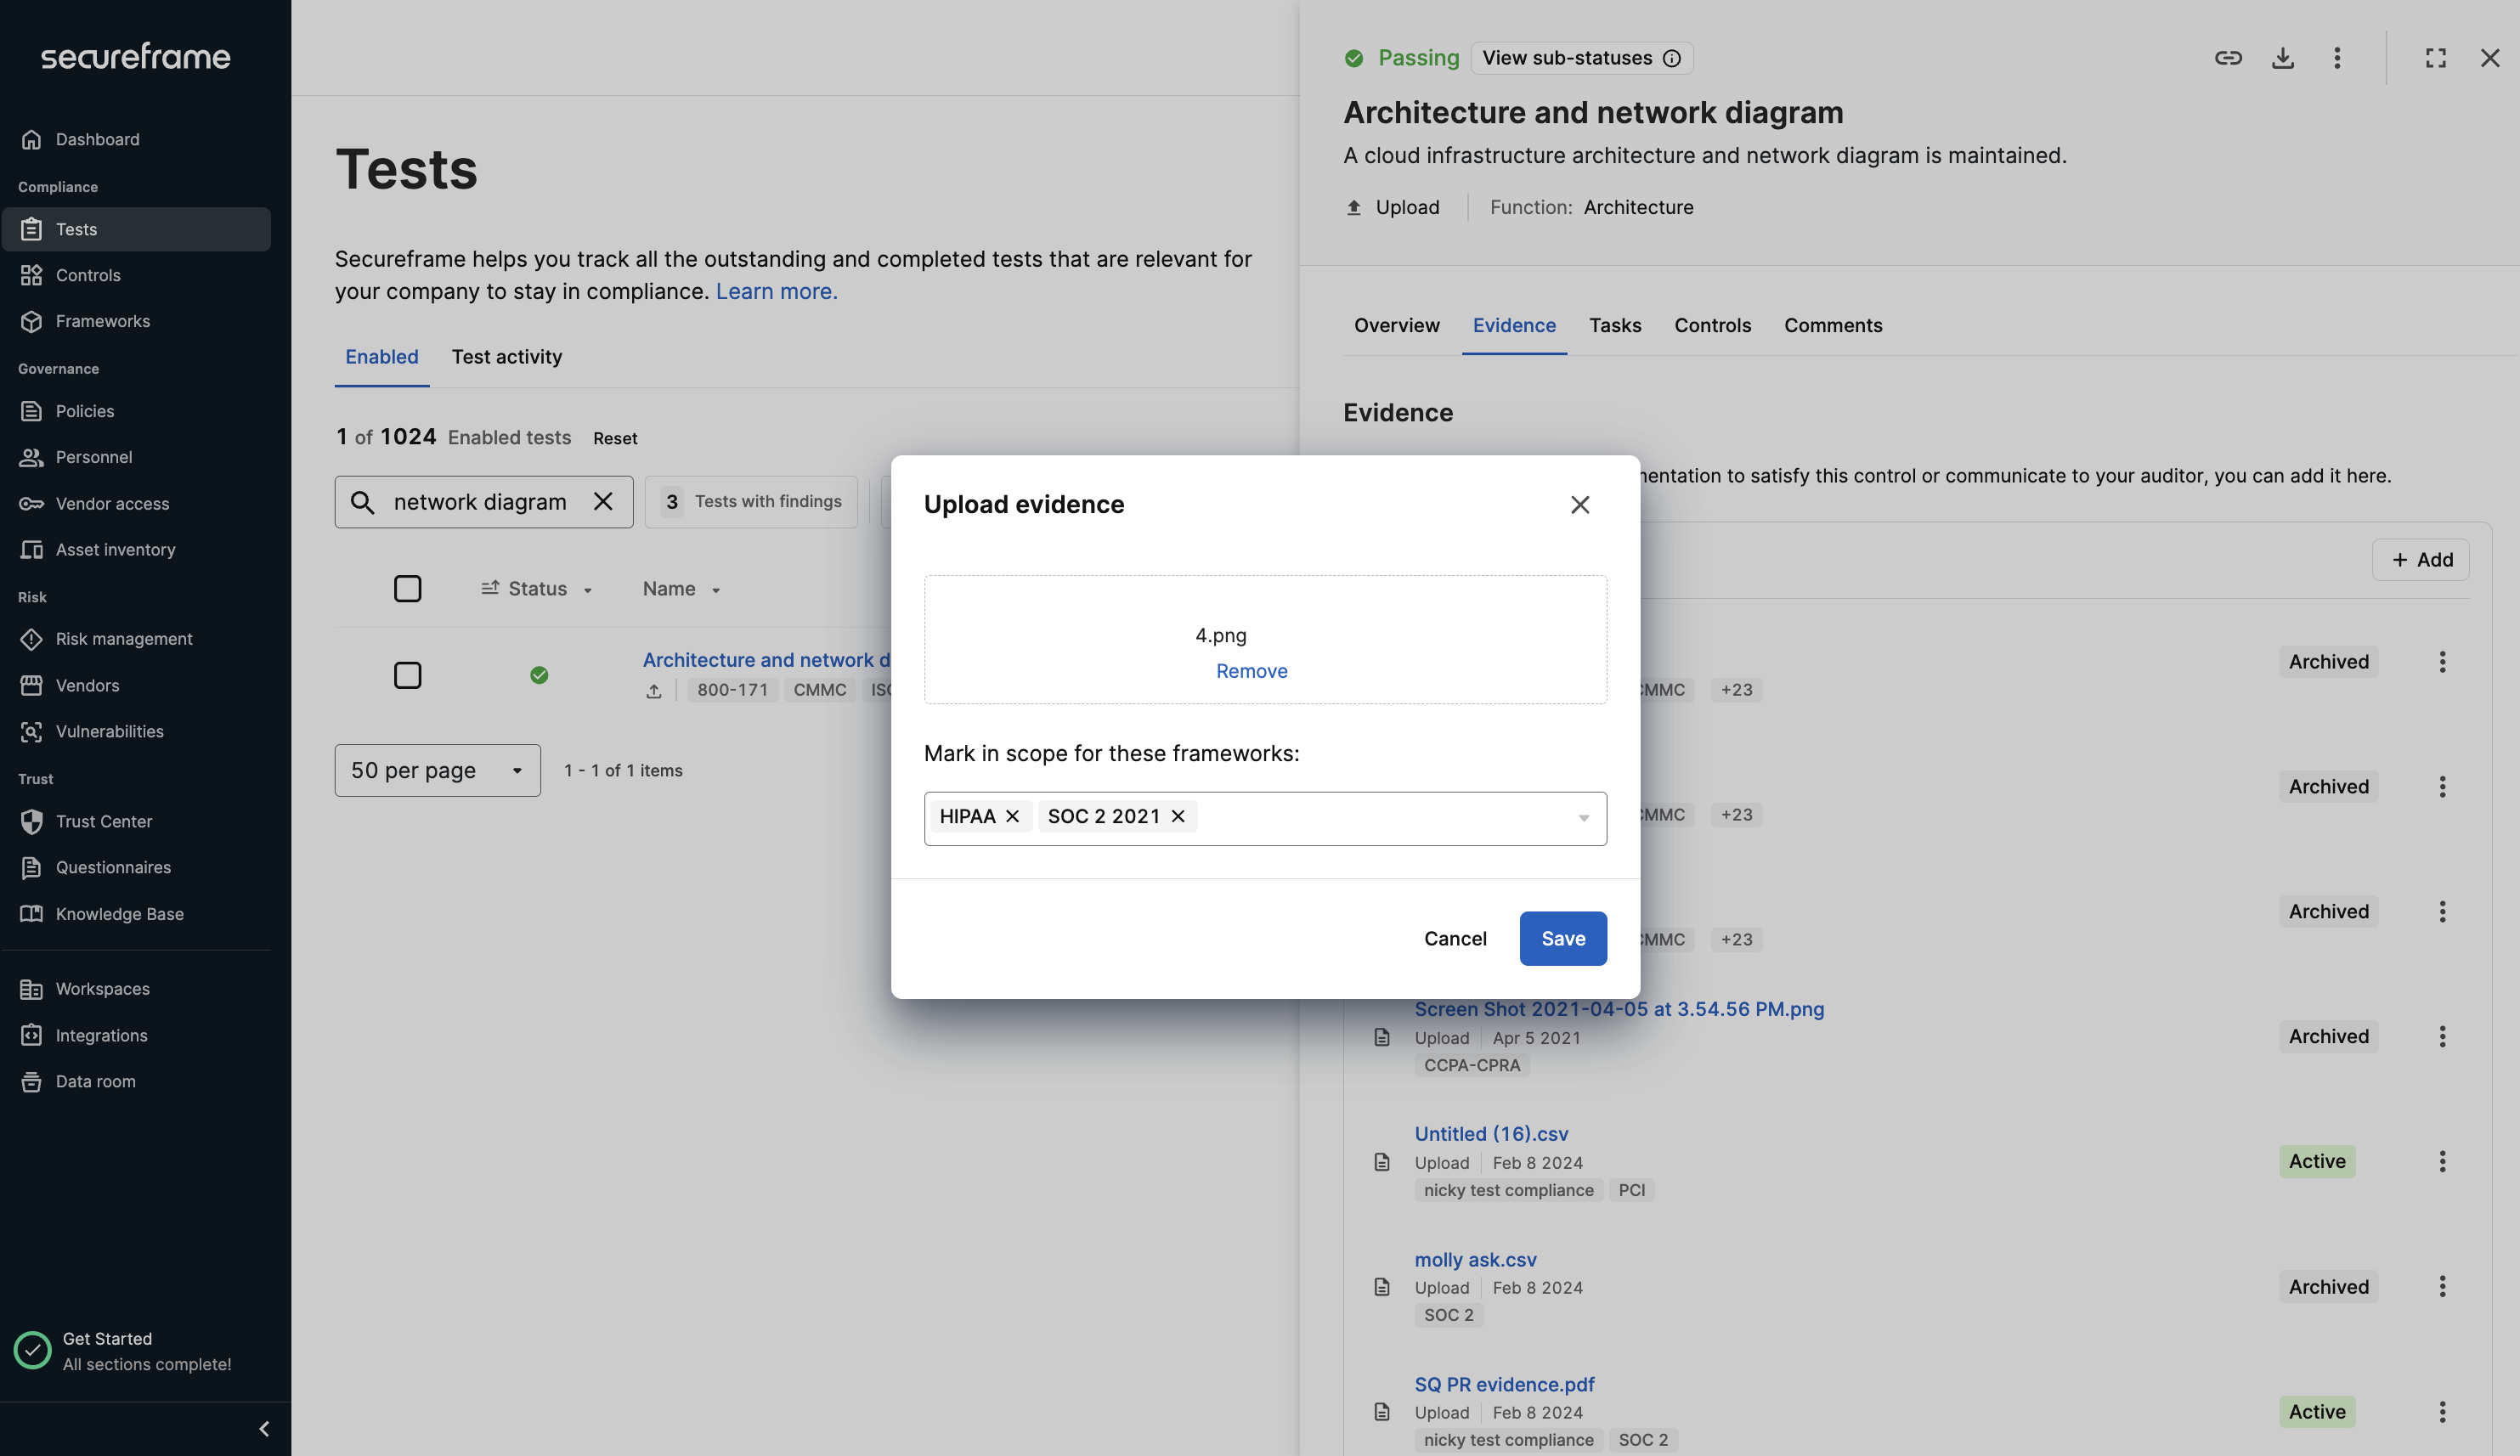Close the test detail side panel
Screen dimensions: 2520x1456
pos(2490,58)
